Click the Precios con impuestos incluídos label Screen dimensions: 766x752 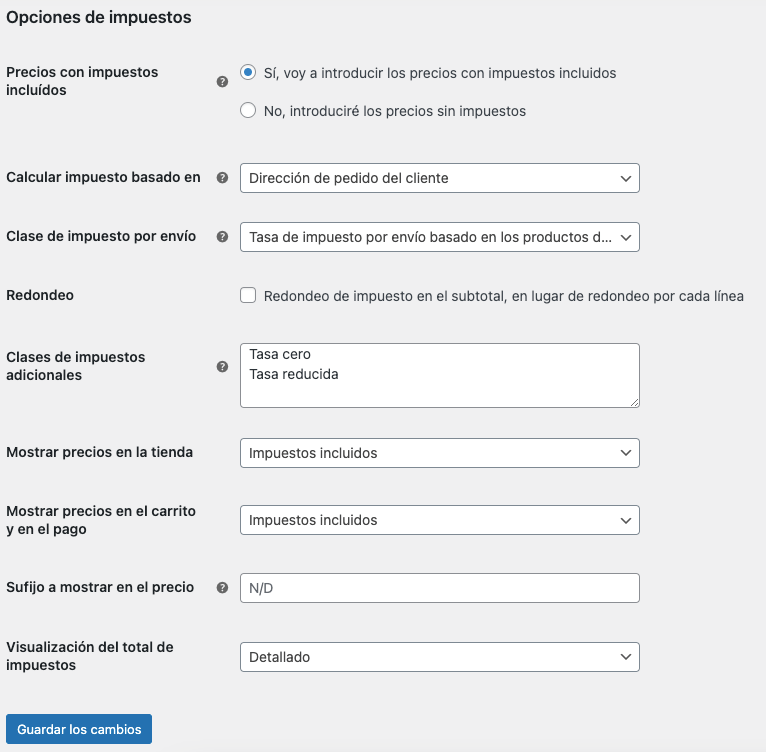point(82,81)
